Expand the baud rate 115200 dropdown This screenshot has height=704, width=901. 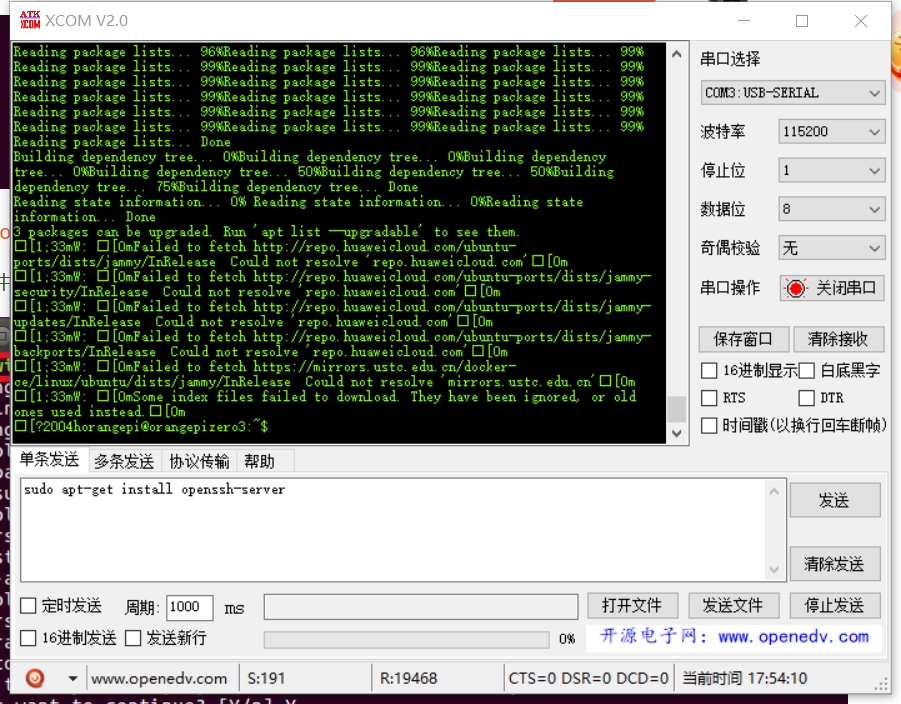pyautogui.click(x=831, y=132)
